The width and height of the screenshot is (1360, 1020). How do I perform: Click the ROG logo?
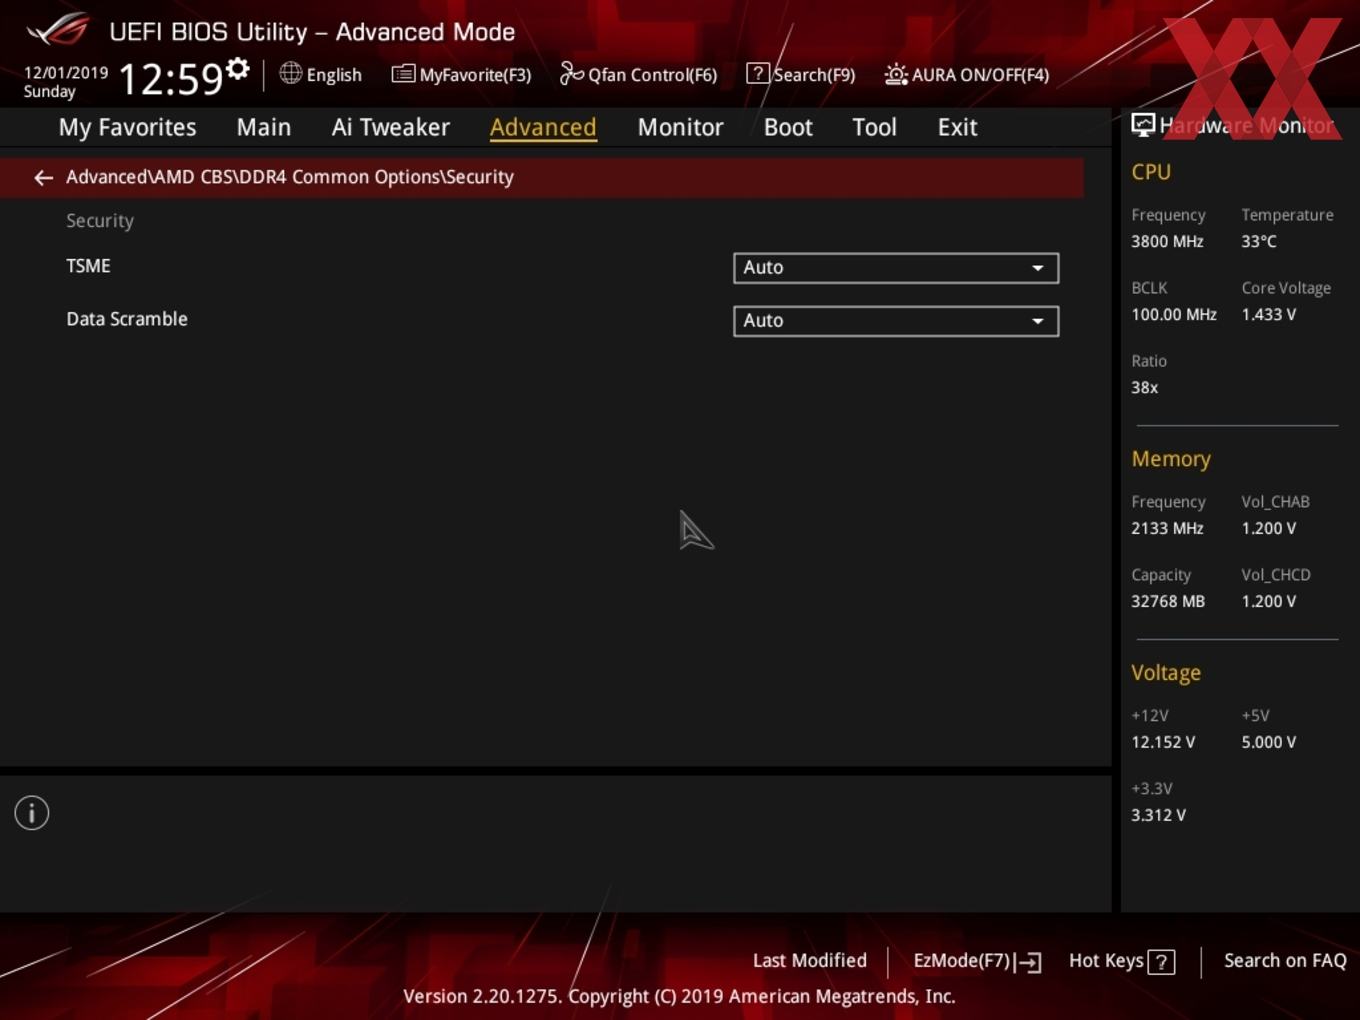(x=58, y=30)
